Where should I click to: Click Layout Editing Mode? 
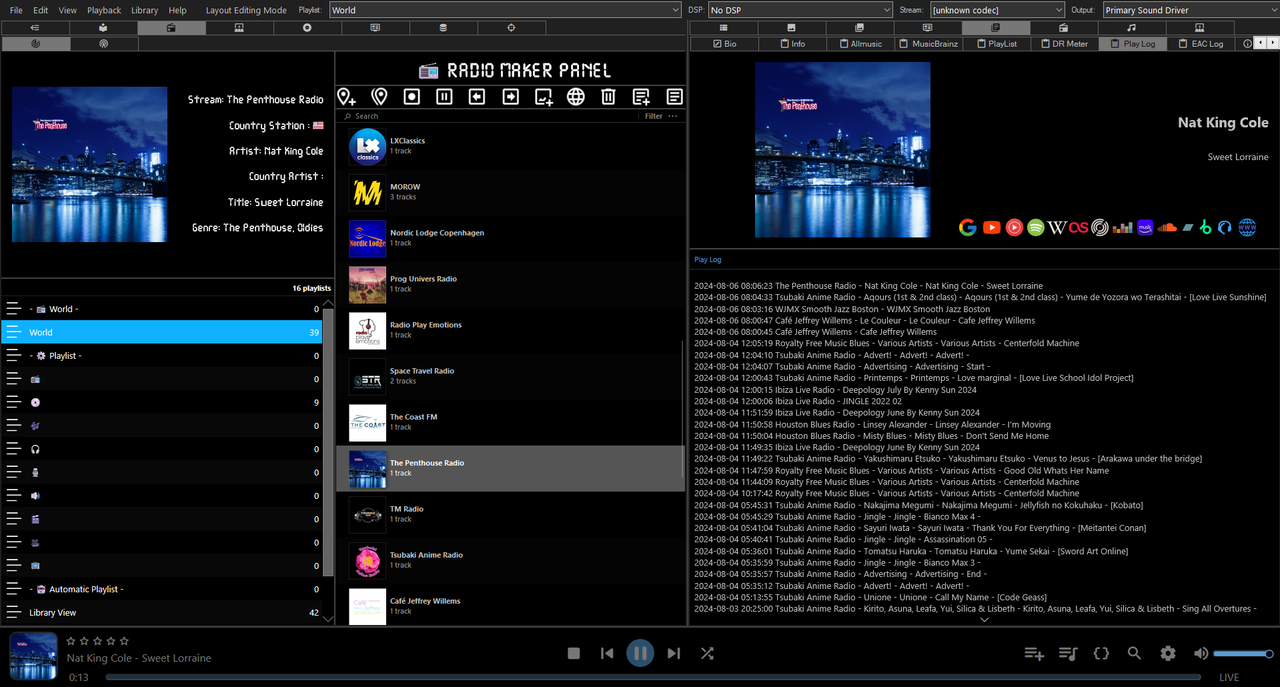pyautogui.click(x=246, y=10)
